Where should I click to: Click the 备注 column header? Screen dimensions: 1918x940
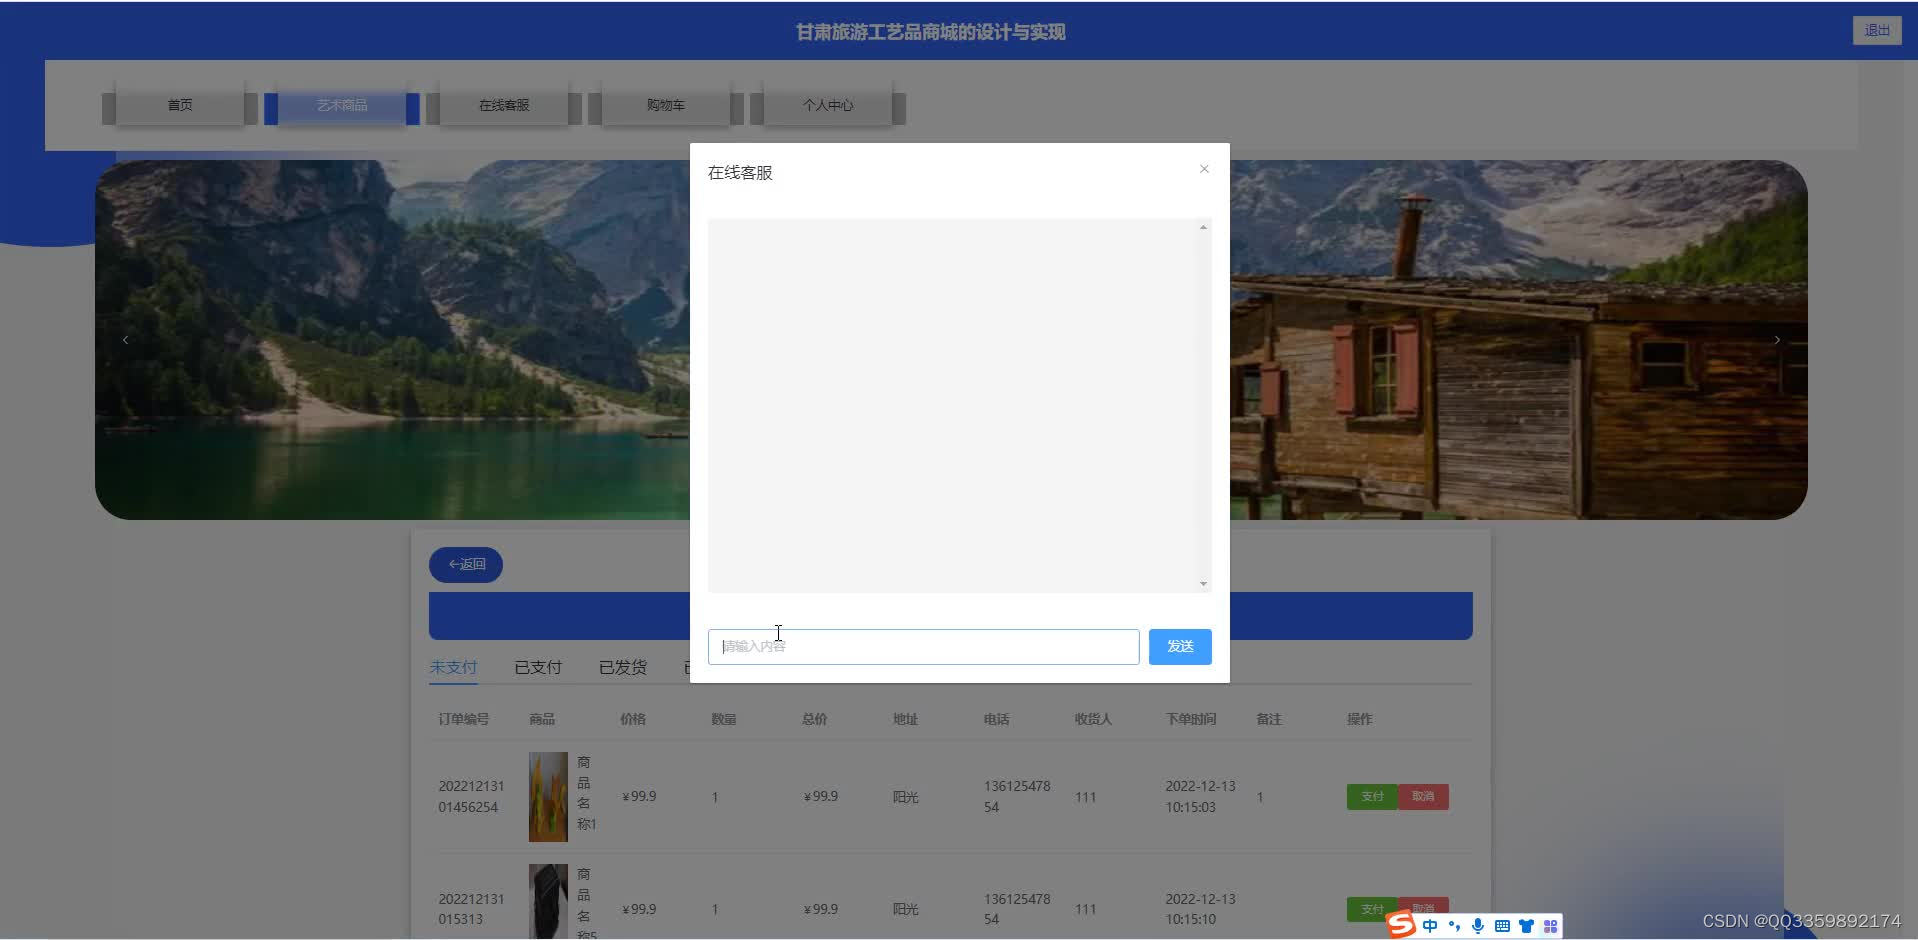(x=1269, y=719)
